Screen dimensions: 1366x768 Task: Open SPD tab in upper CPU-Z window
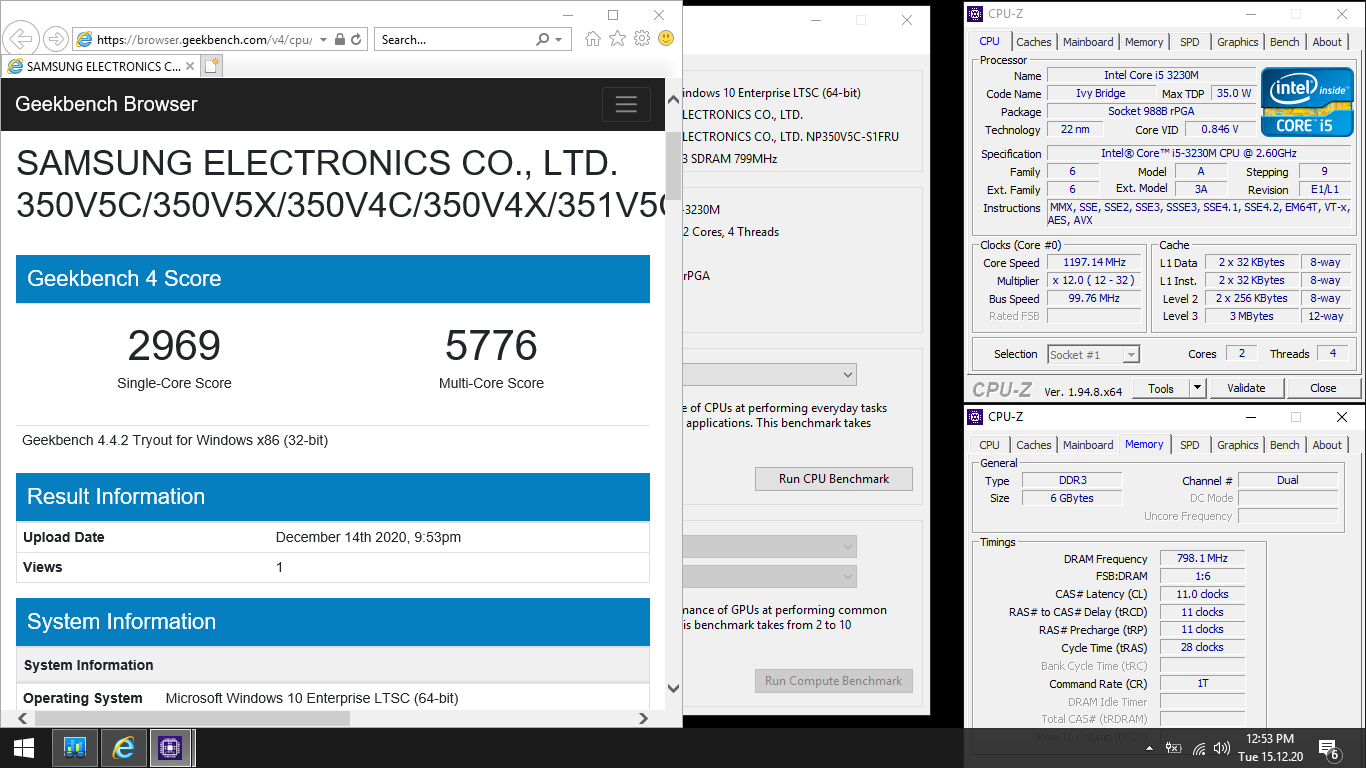pos(1190,42)
